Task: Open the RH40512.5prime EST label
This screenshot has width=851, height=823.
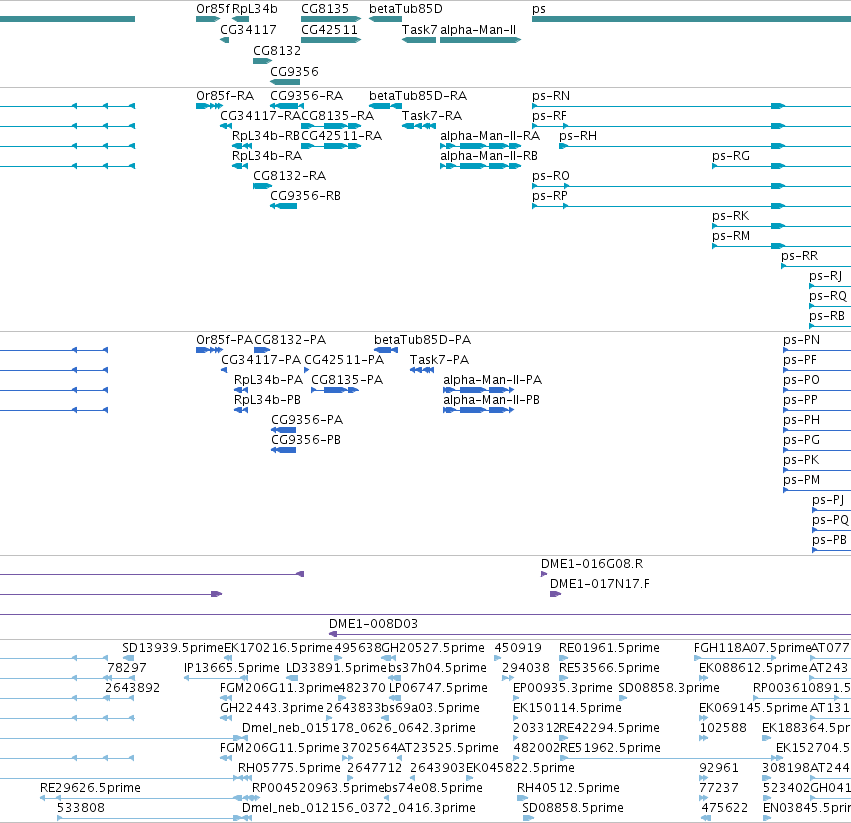Action: pos(568,788)
